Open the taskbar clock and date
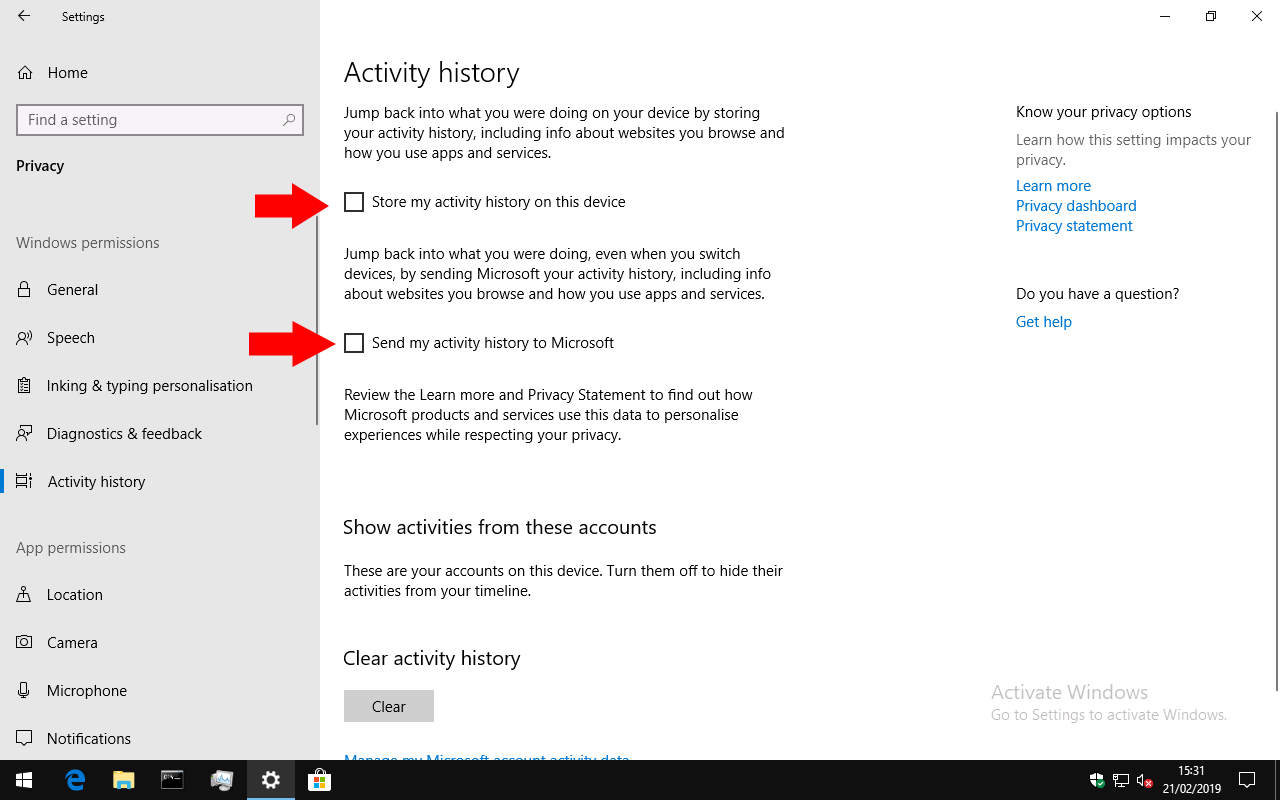The image size is (1280, 800). coord(1191,780)
